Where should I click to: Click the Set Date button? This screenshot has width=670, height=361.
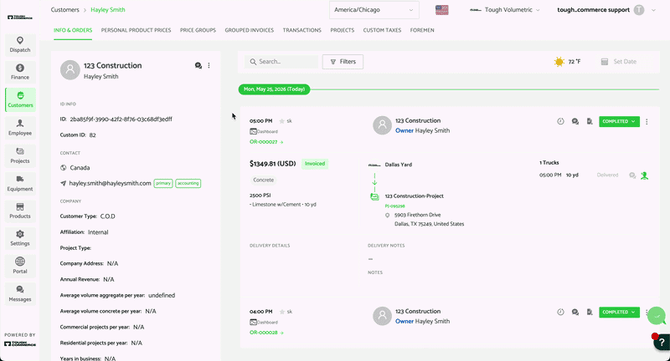click(x=619, y=62)
